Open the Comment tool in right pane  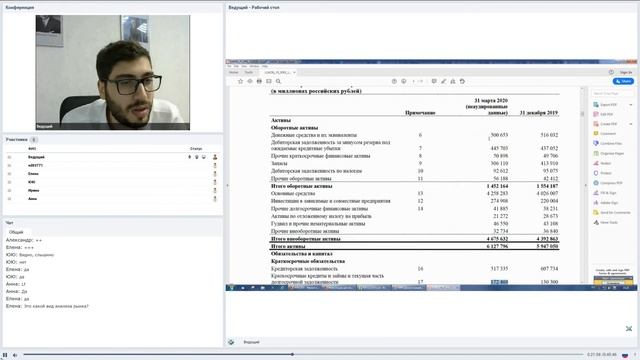604,134
